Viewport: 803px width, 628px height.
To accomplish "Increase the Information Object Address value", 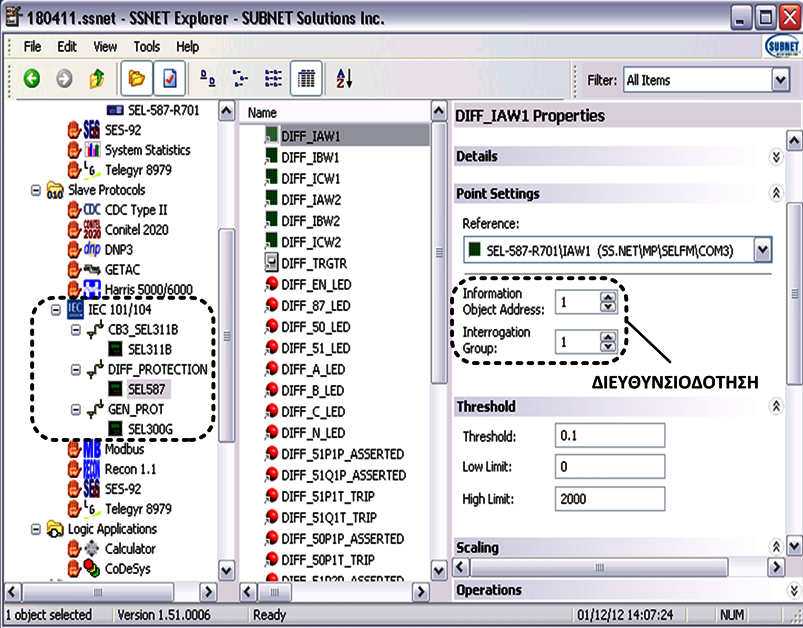I will pos(608,297).
